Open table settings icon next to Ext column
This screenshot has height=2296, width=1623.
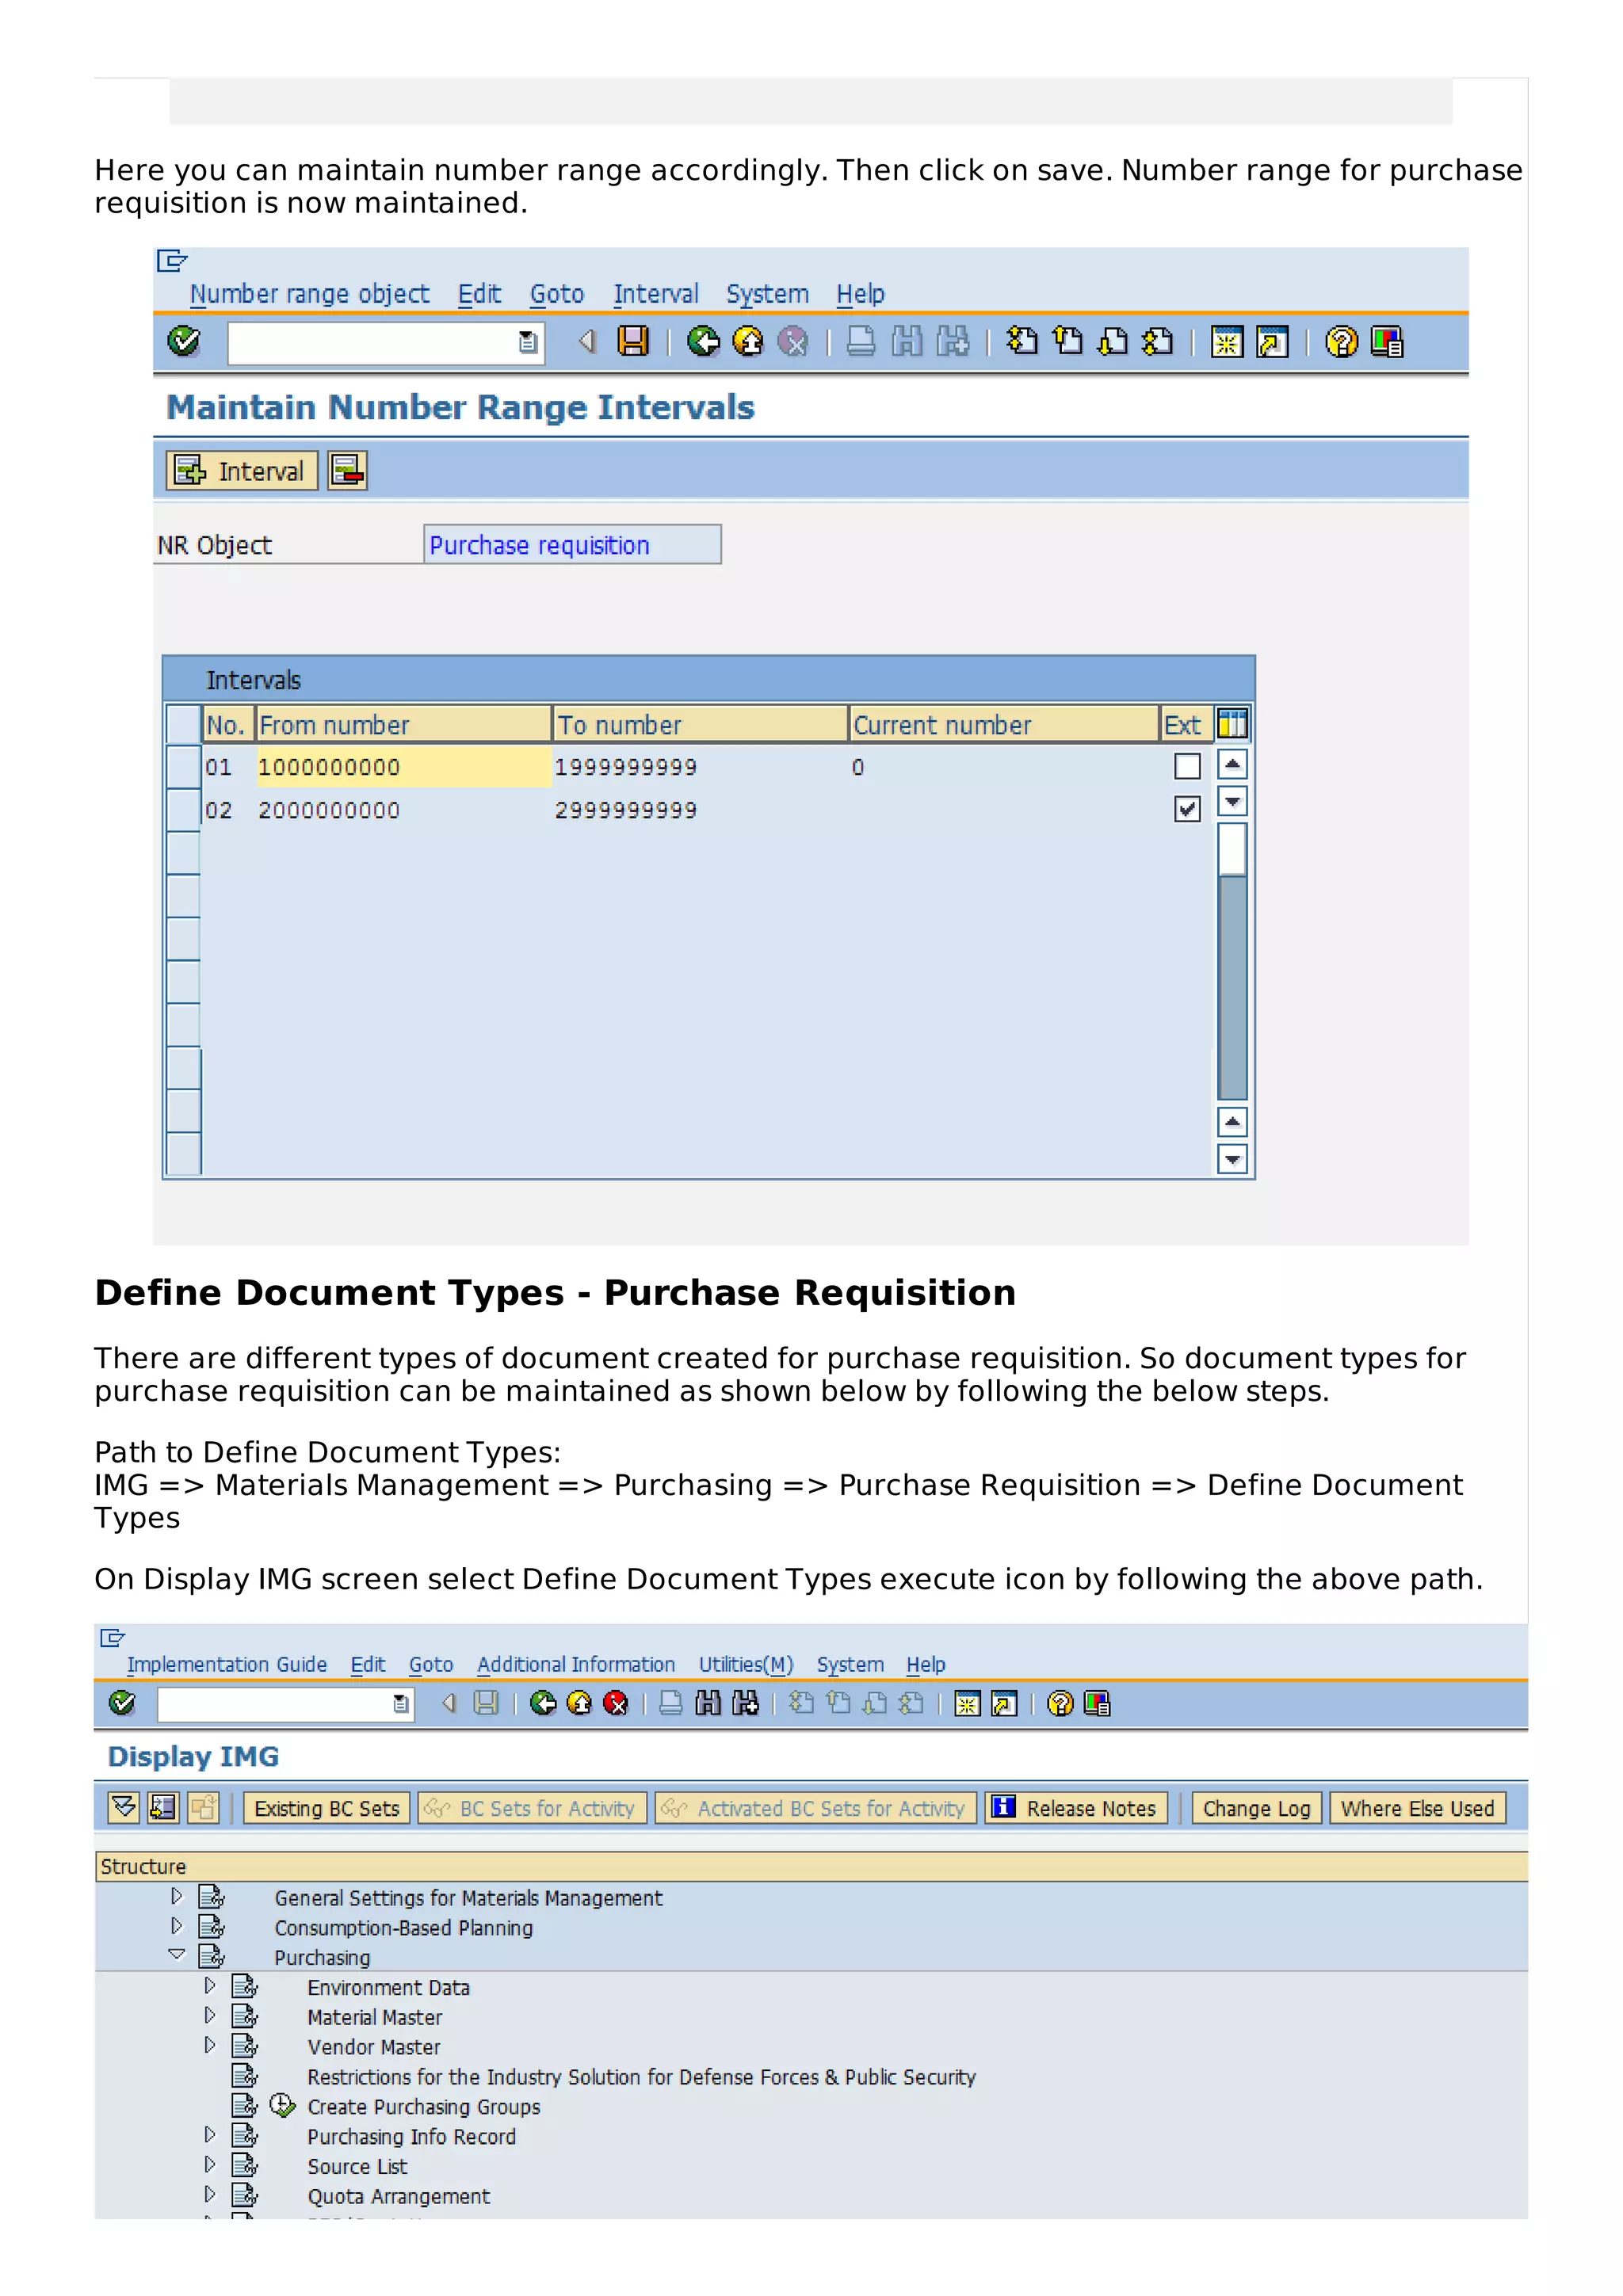tap(1232, 724)
